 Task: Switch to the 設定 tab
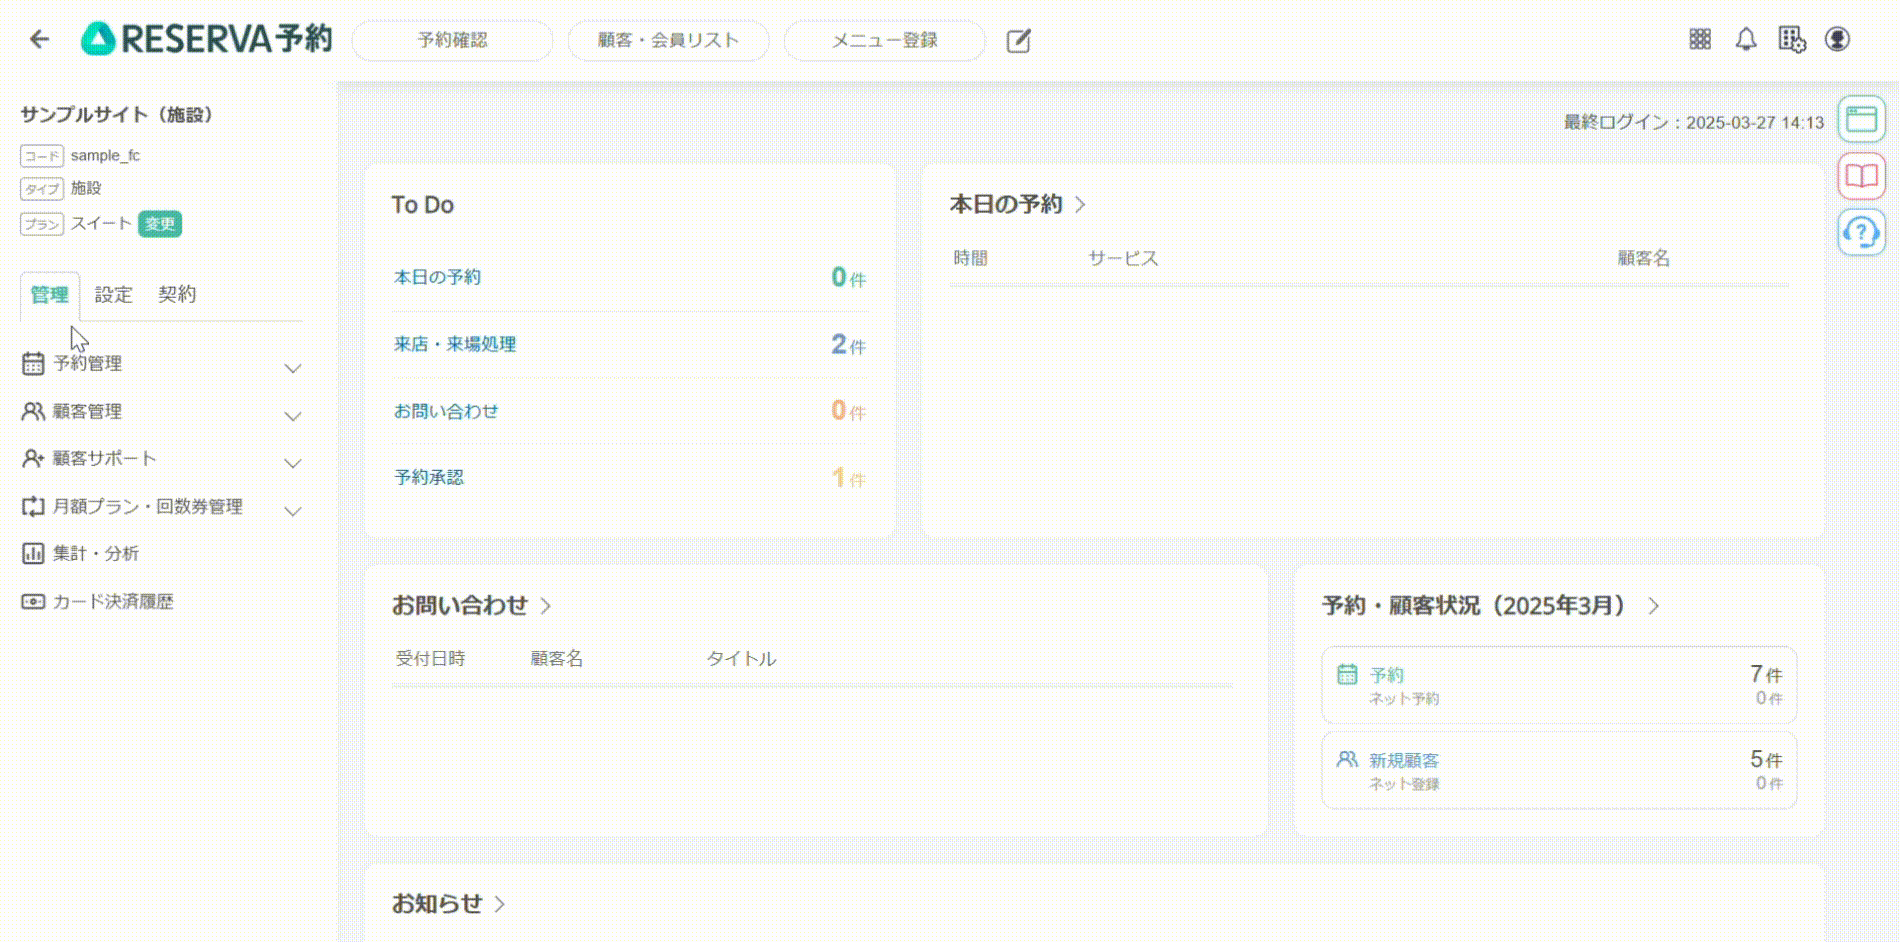pos(113,295)
